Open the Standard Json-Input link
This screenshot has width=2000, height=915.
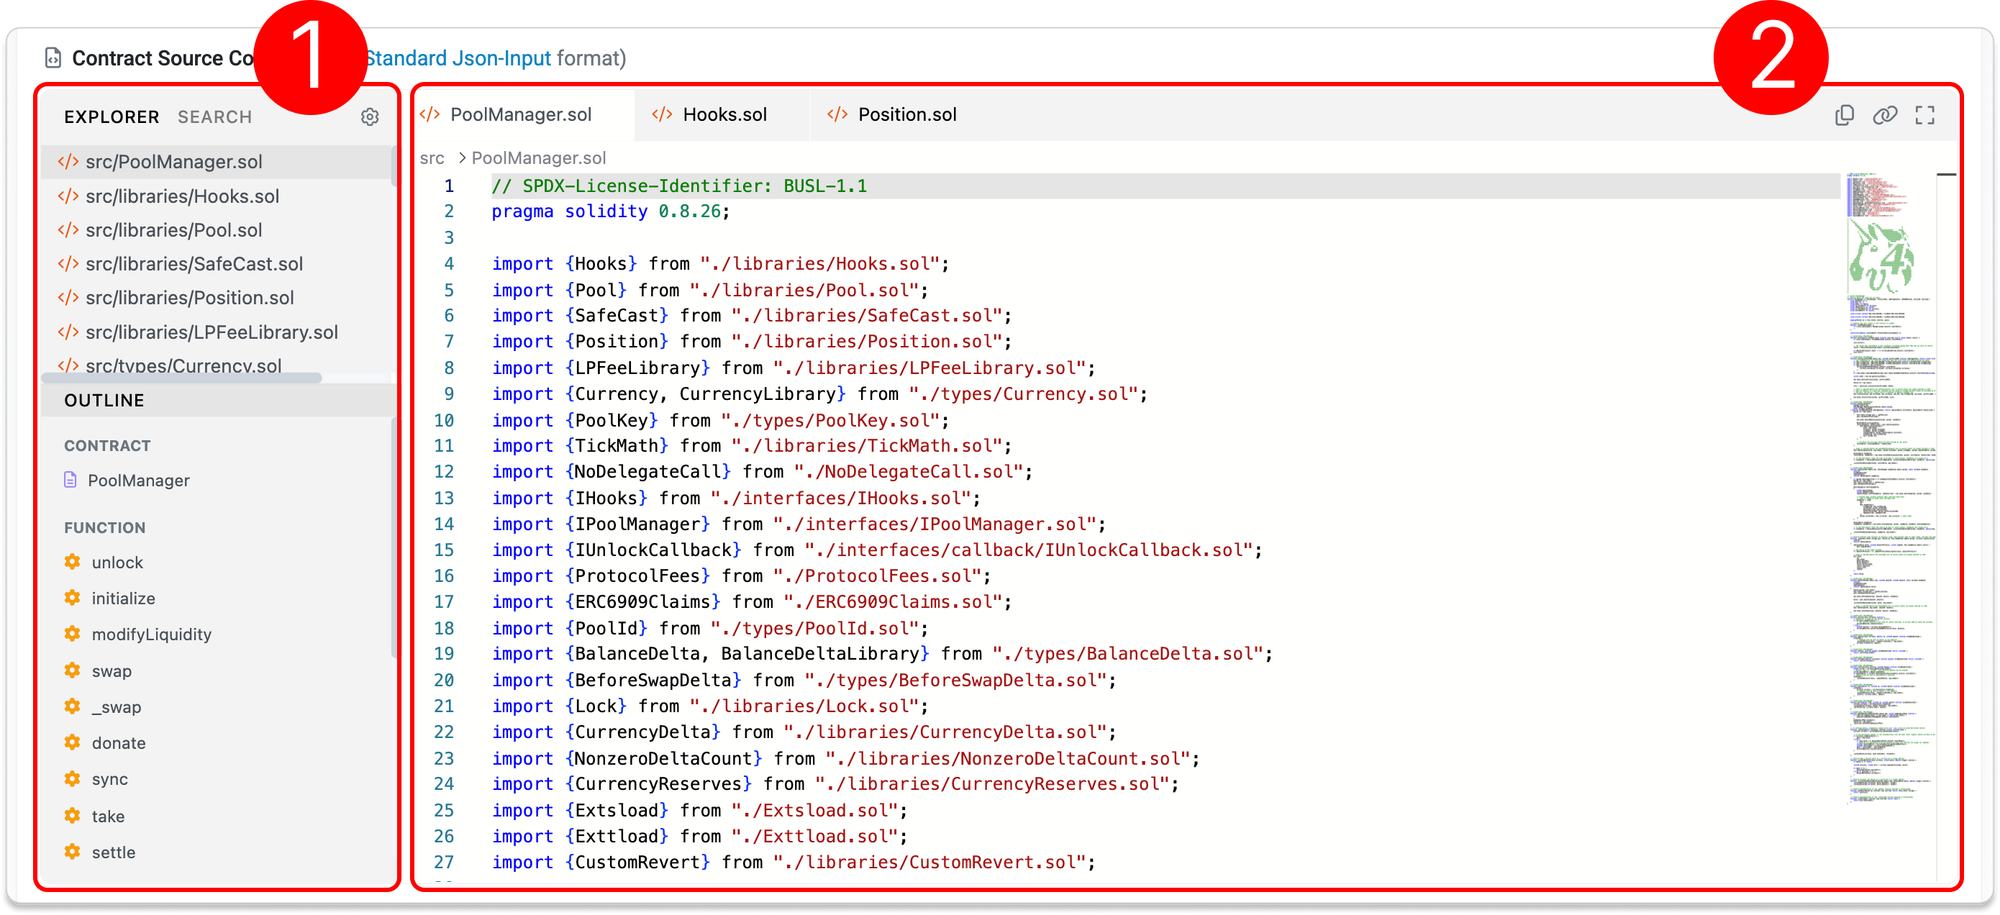click(x=459, y=58)
